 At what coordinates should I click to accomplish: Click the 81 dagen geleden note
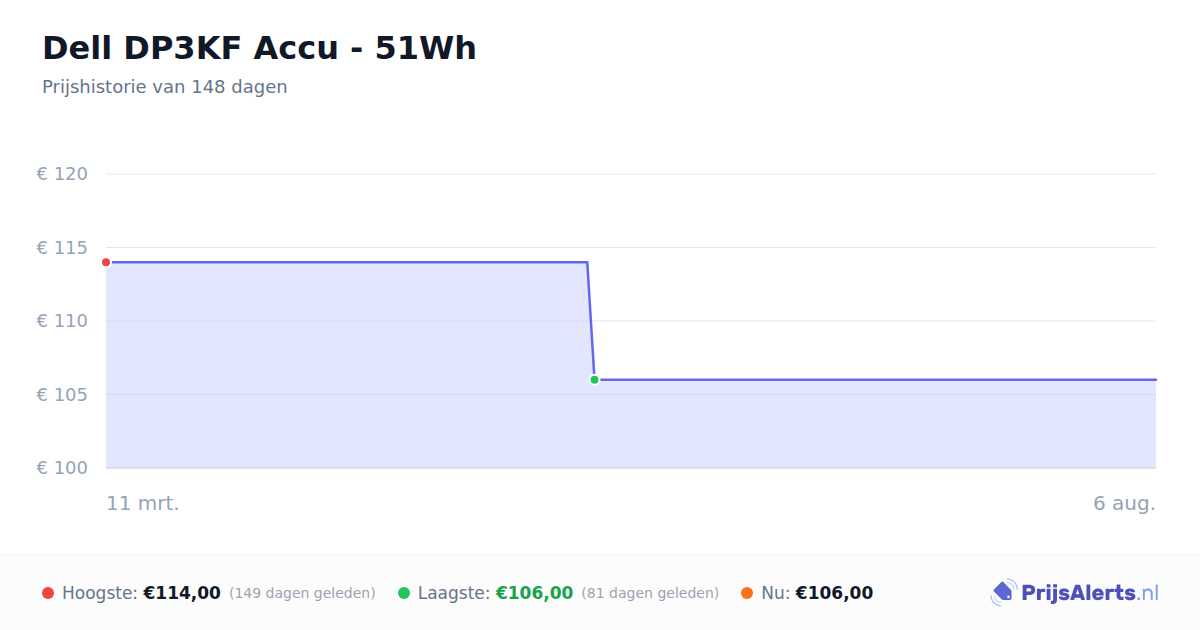pyautogui.click(x=650, y=593)
